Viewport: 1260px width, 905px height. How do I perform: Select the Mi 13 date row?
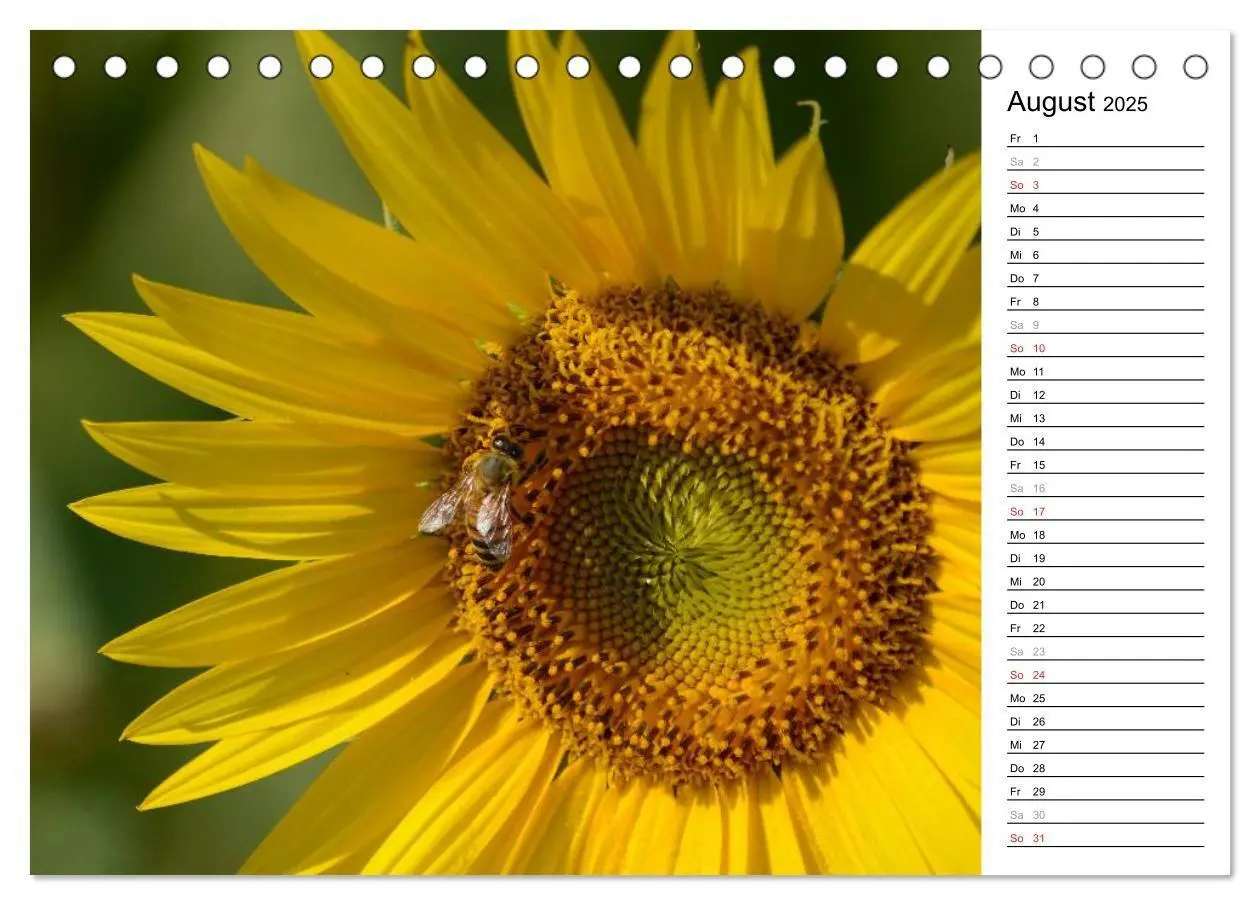tap(1105, 418)
